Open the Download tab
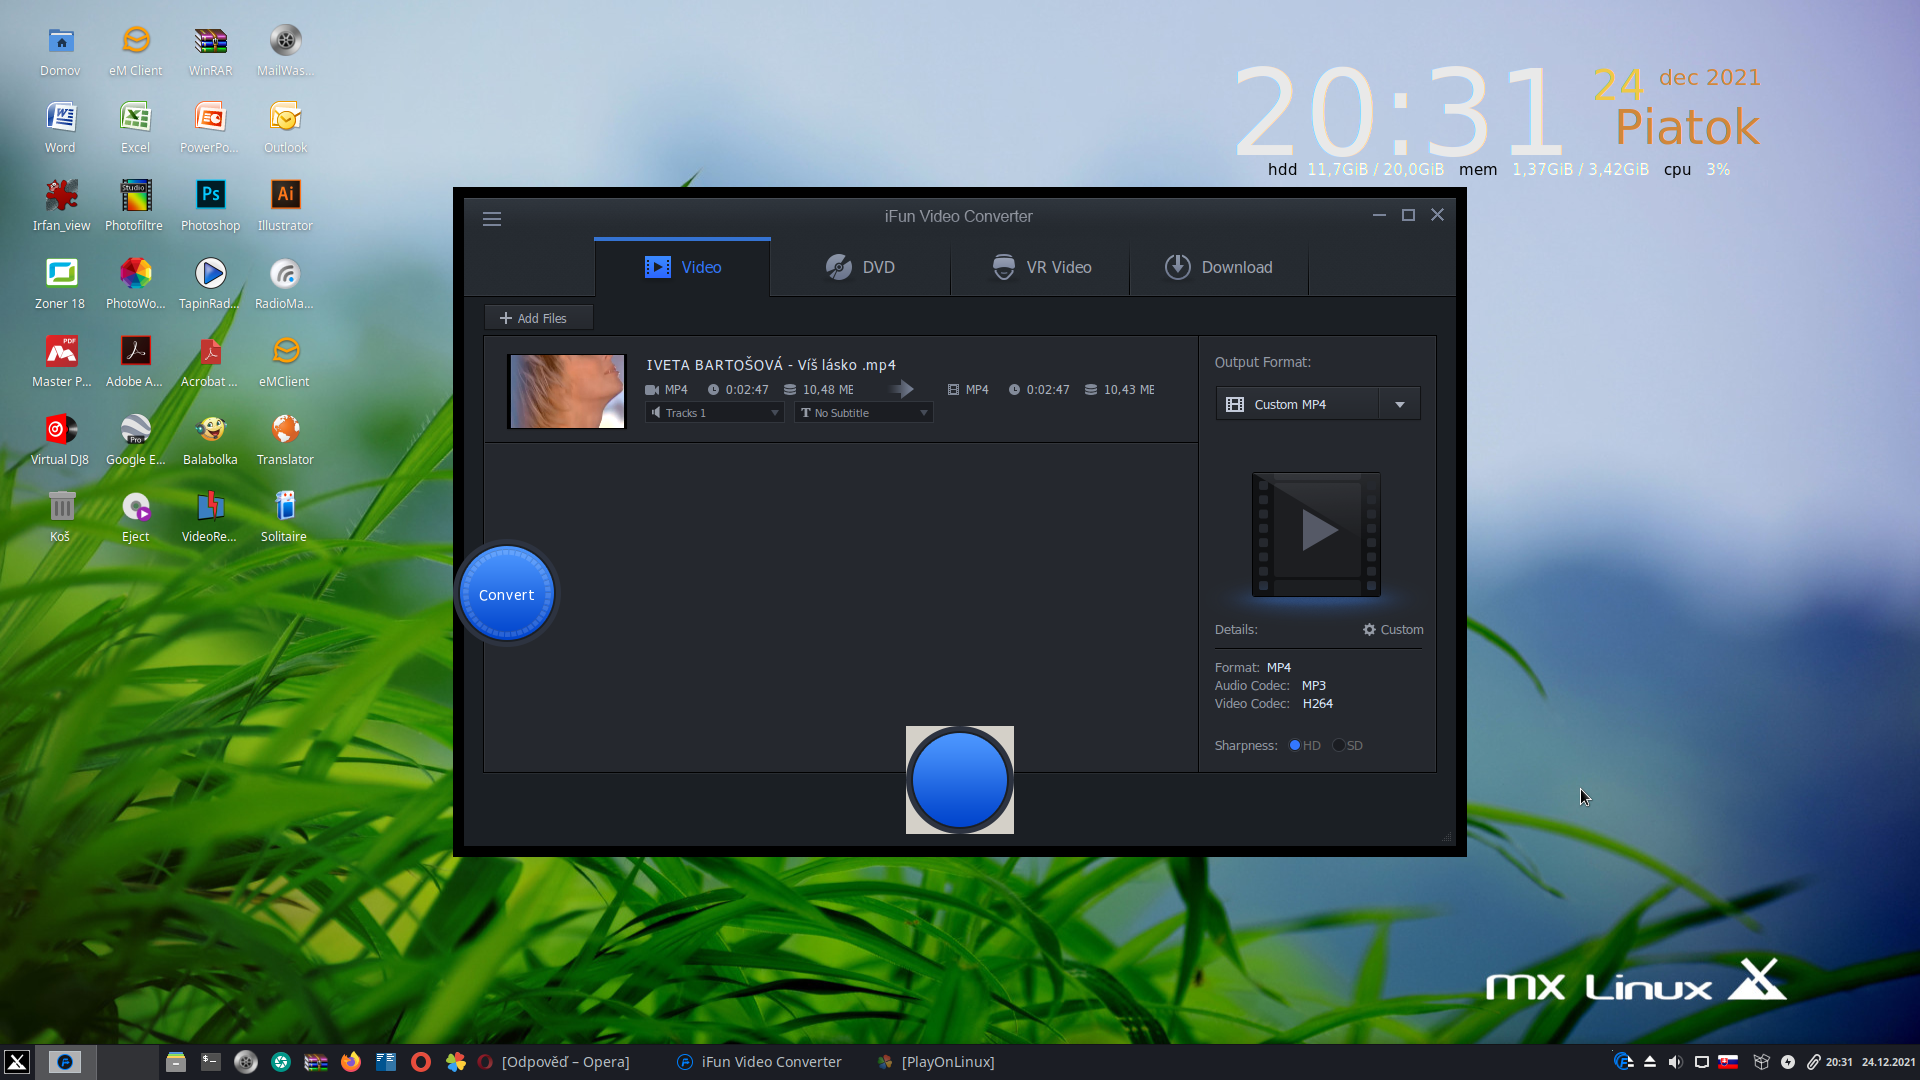1920x1080 pixels. click(x=1218, y=268)
